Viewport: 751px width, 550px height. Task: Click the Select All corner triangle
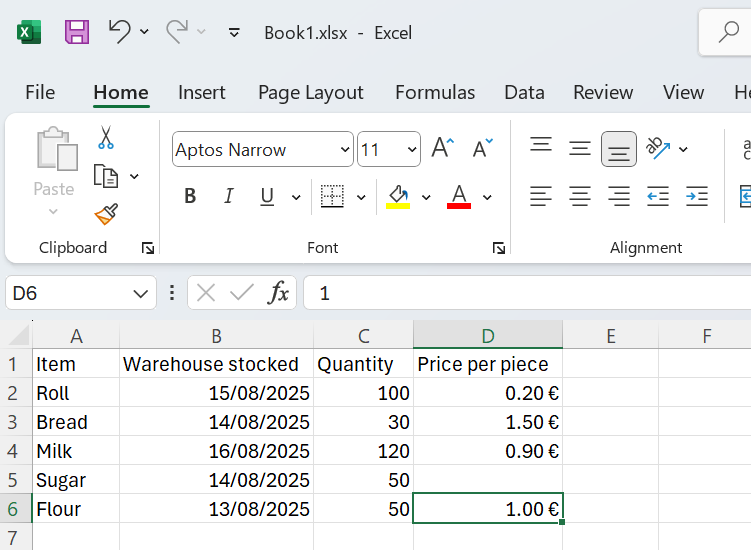click(19, 335)
